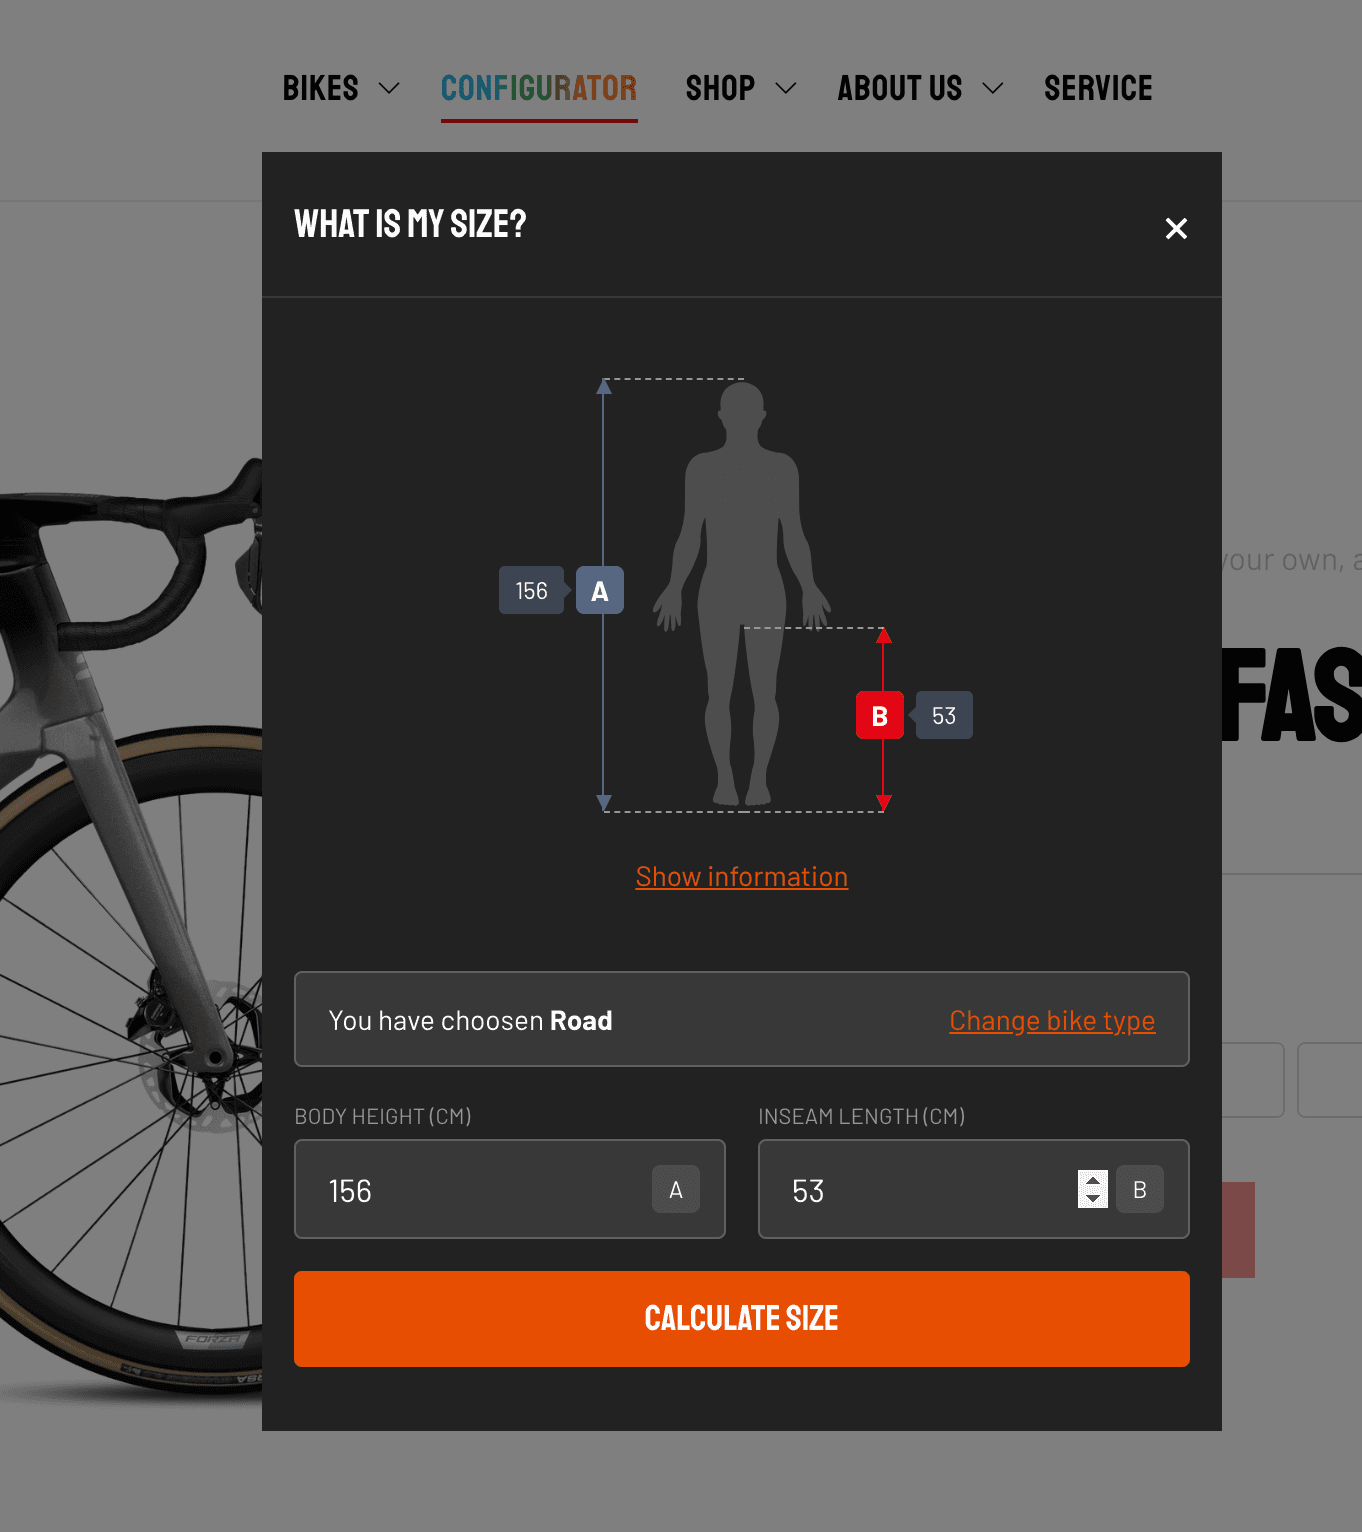Click the human body silhouette figure
Screen dimensions: 1362x1532
(742, 593)
